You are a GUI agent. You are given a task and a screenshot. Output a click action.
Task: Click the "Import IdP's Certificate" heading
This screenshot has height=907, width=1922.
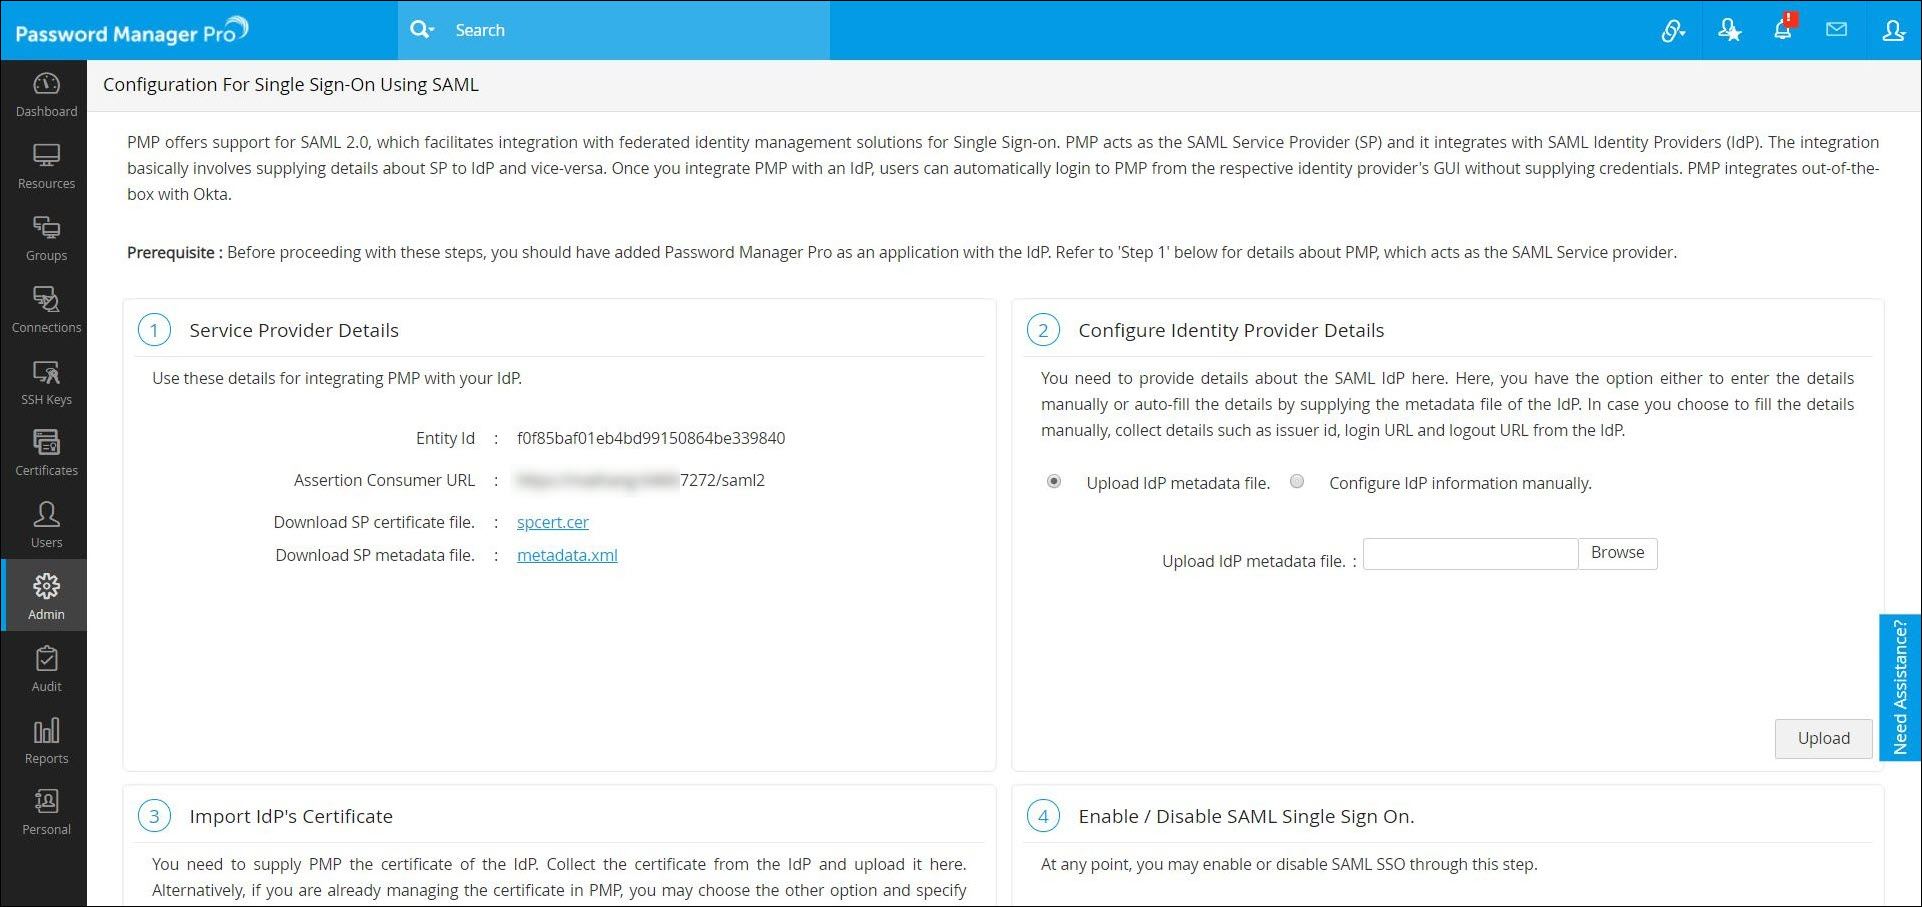(291, 817)
